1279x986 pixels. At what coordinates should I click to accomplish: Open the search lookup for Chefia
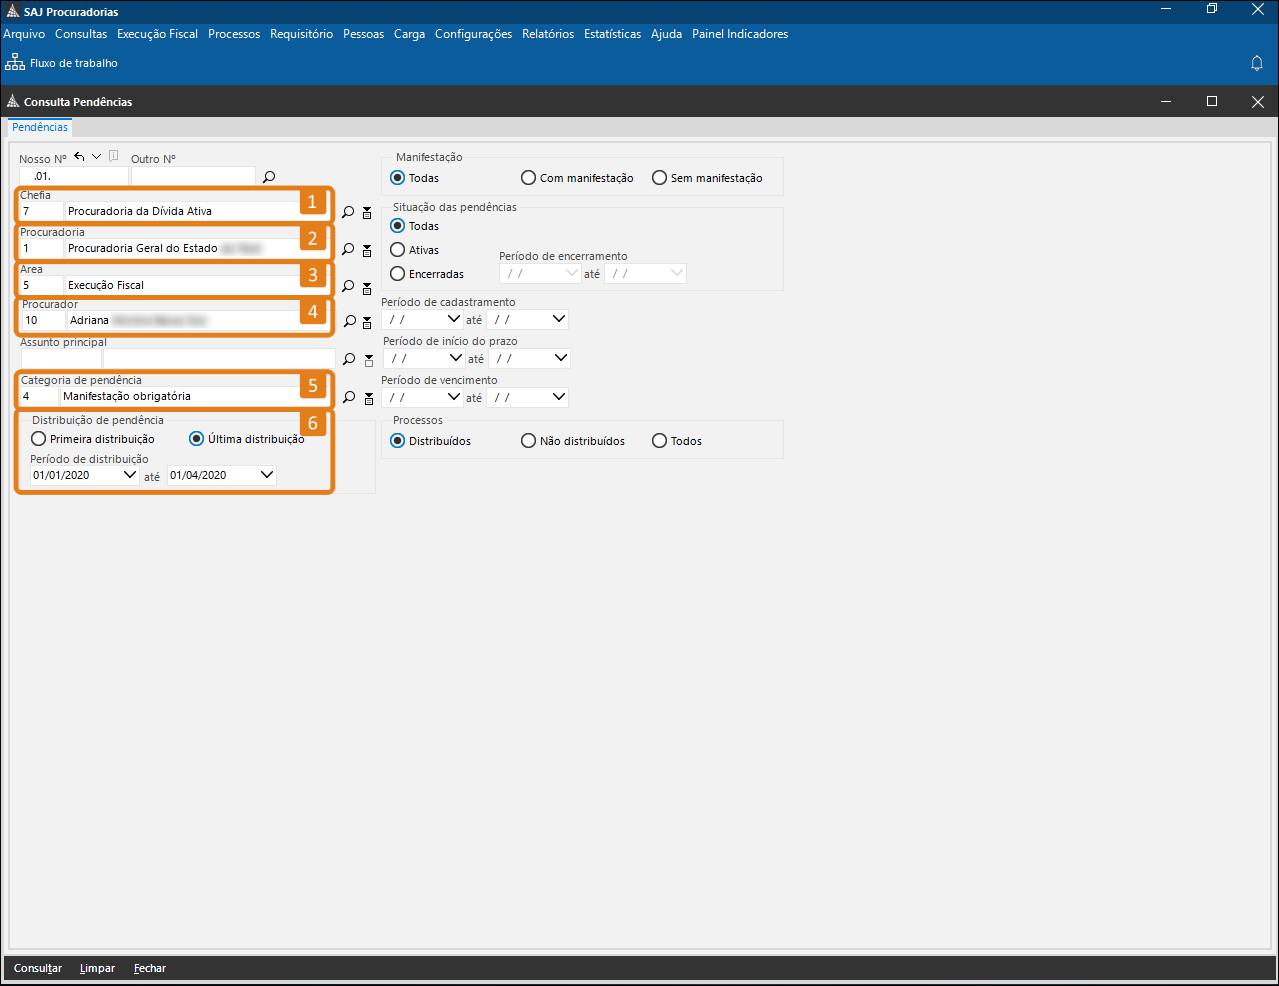point(348,212)
